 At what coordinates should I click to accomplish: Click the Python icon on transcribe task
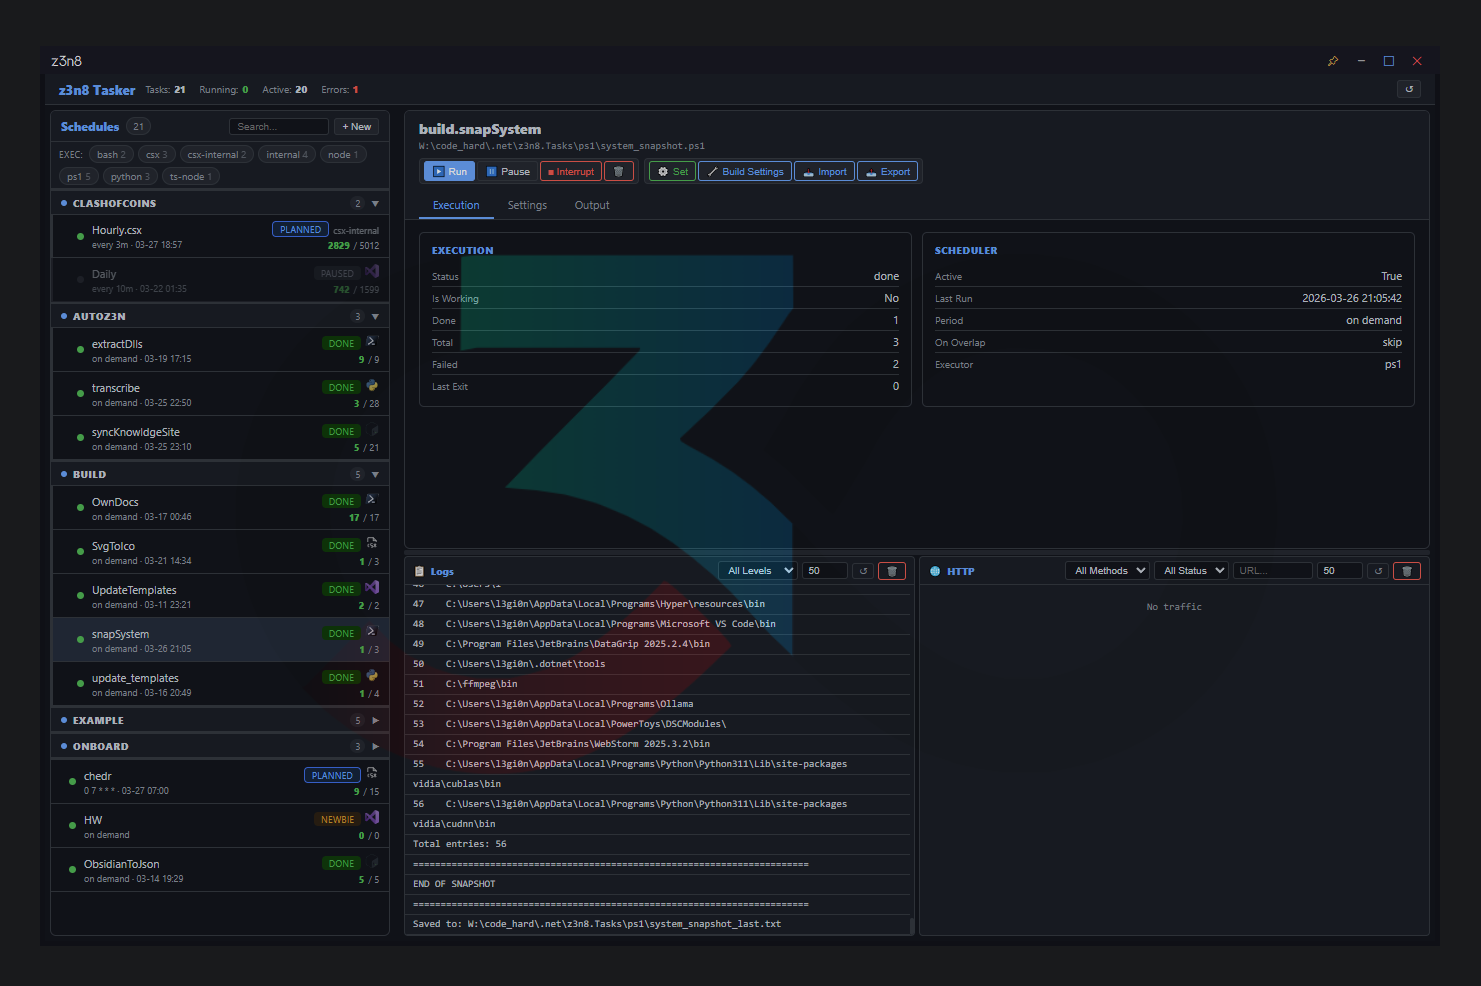click(x=372, y=386)
